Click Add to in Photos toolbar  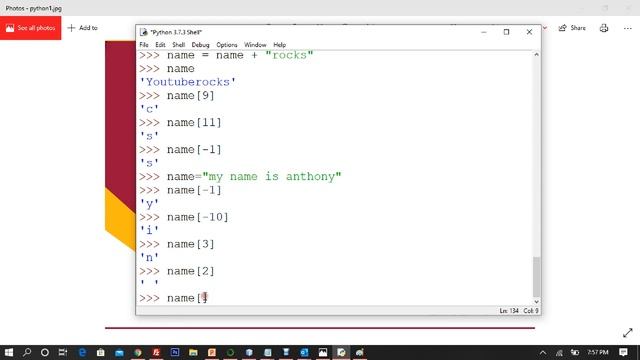(82, 28)
